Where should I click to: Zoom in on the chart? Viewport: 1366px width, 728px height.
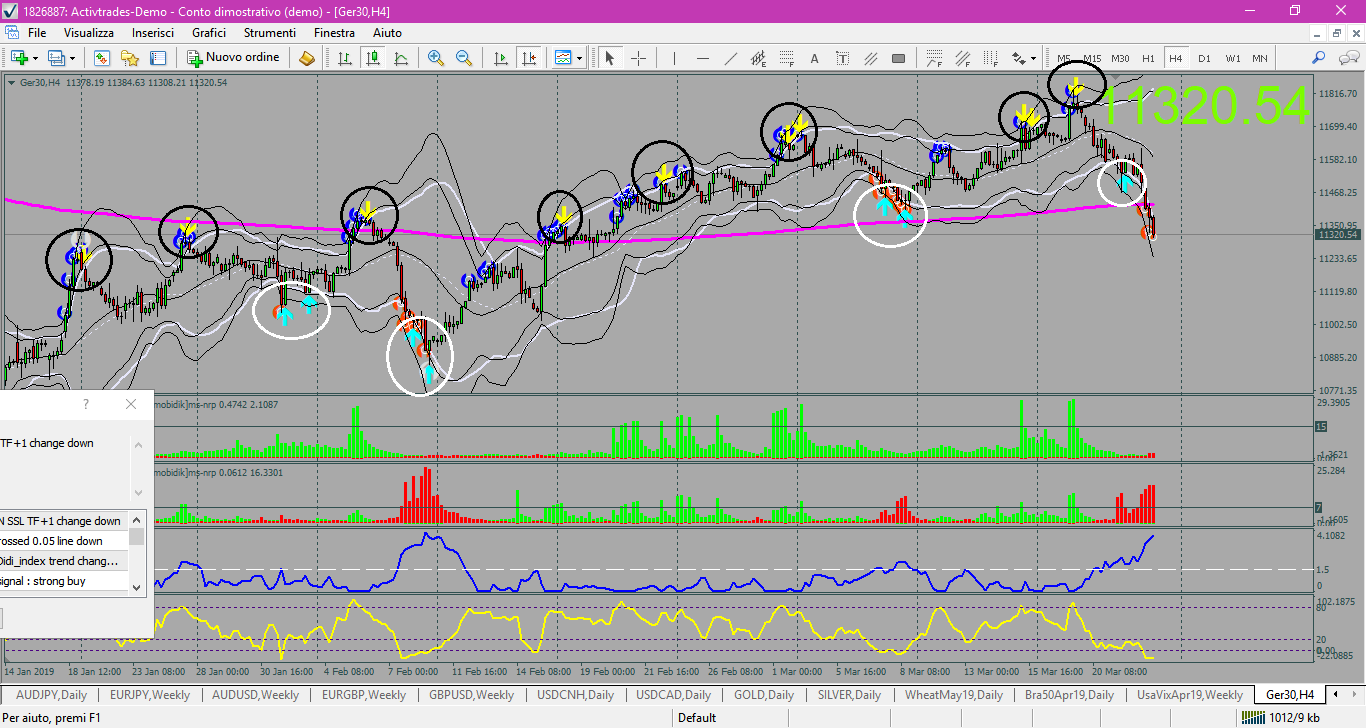click(x=436, y=58)
